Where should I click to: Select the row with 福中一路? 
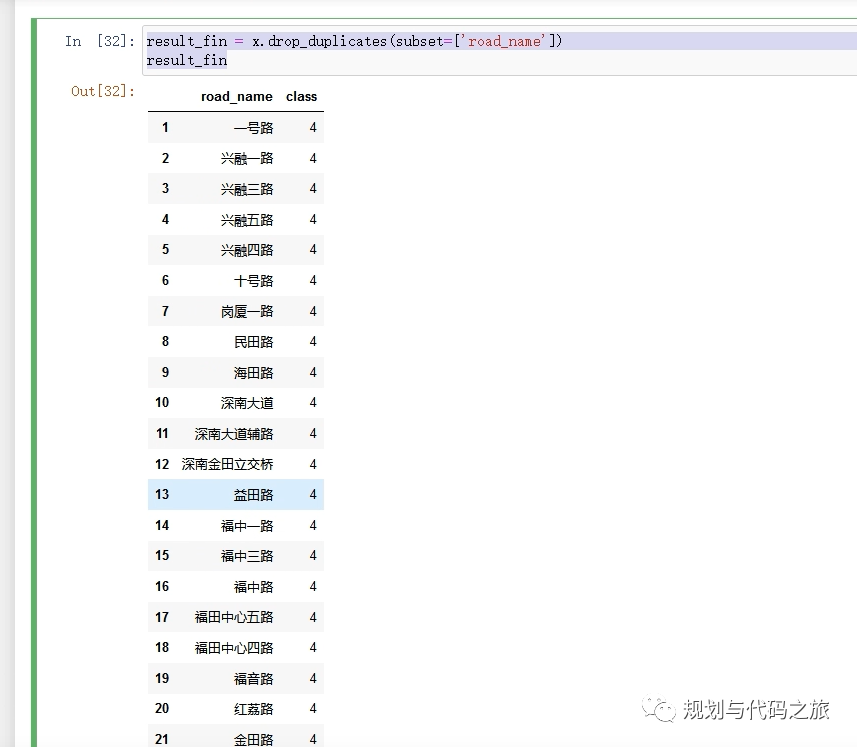[x=236, y=525]
